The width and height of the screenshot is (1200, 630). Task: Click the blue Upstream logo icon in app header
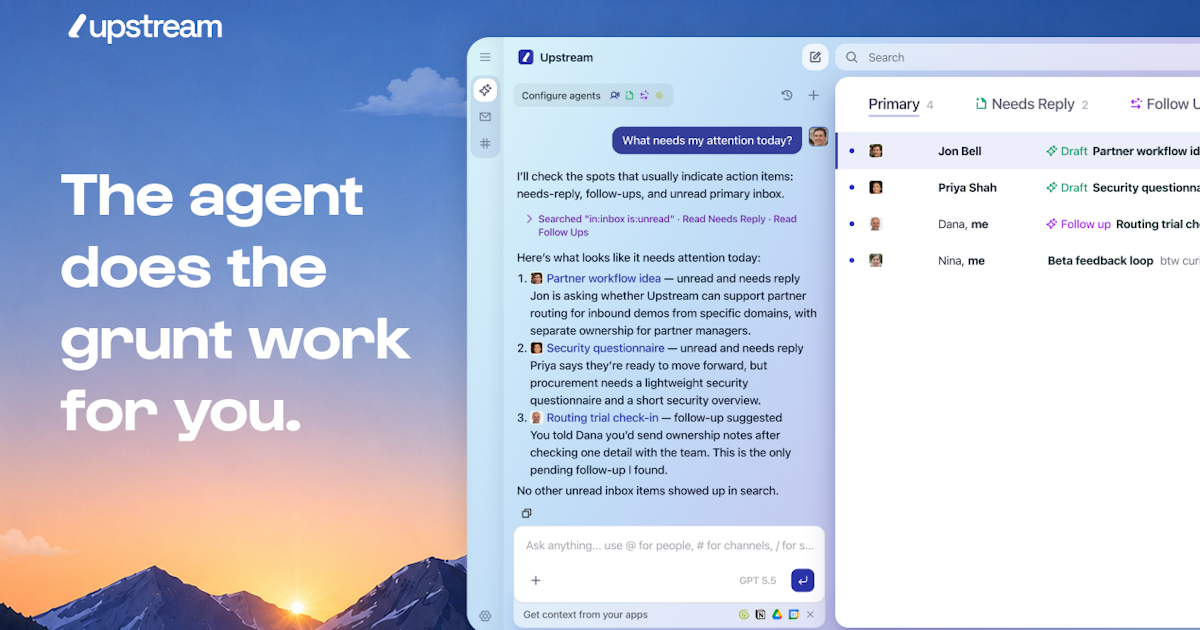[525, 57]
